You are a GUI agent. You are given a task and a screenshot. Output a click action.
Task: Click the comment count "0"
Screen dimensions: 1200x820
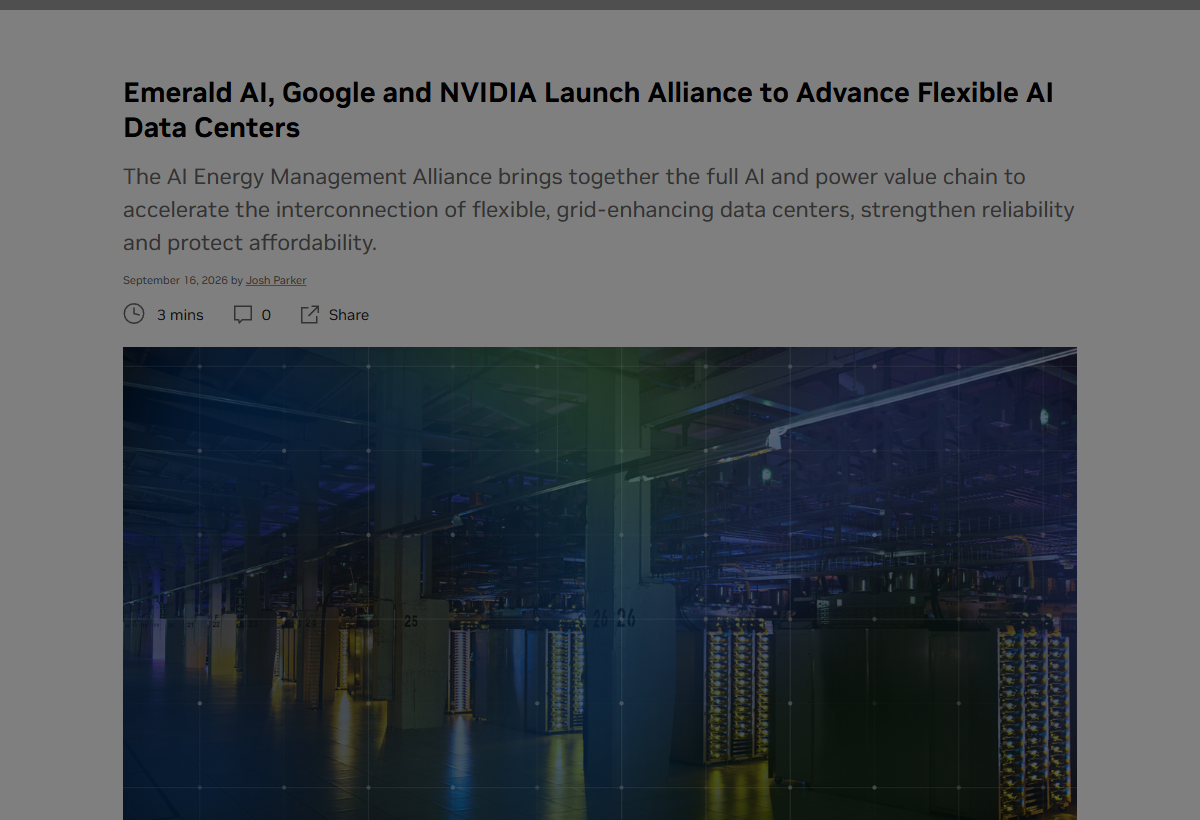click(266, 315)
